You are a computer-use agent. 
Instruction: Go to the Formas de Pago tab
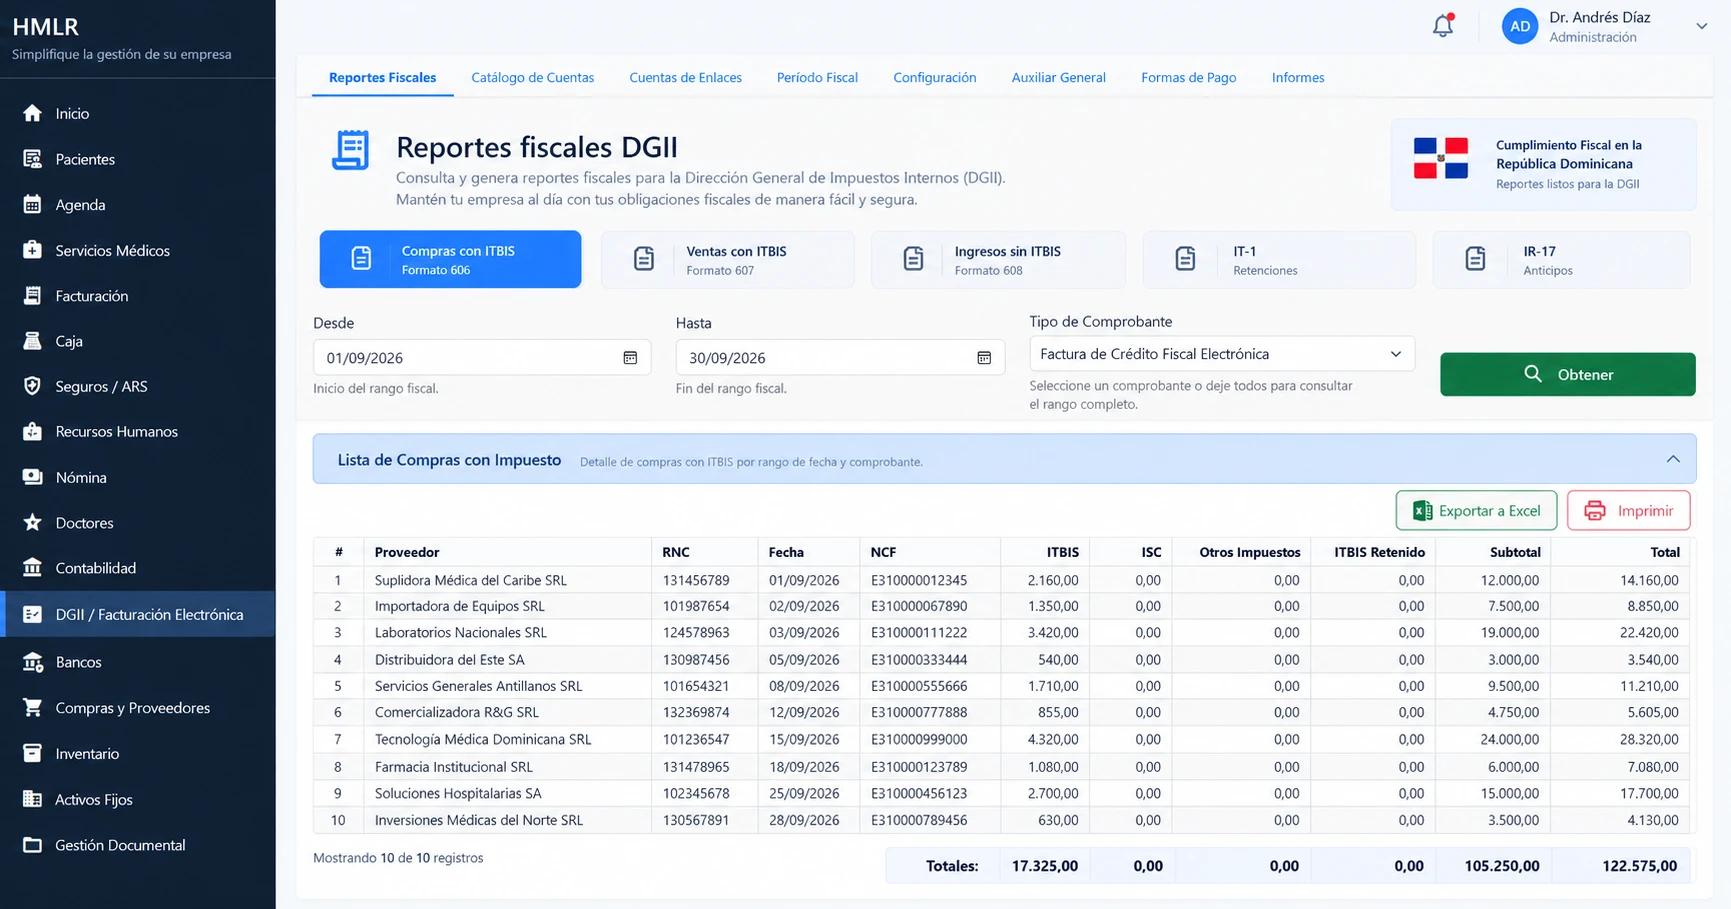point(1188,77)
